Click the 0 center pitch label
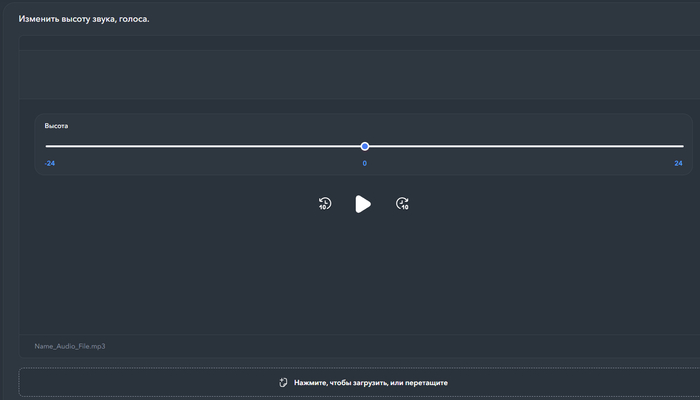This screenshot has width=700, height=400. [x=365, y=163]
